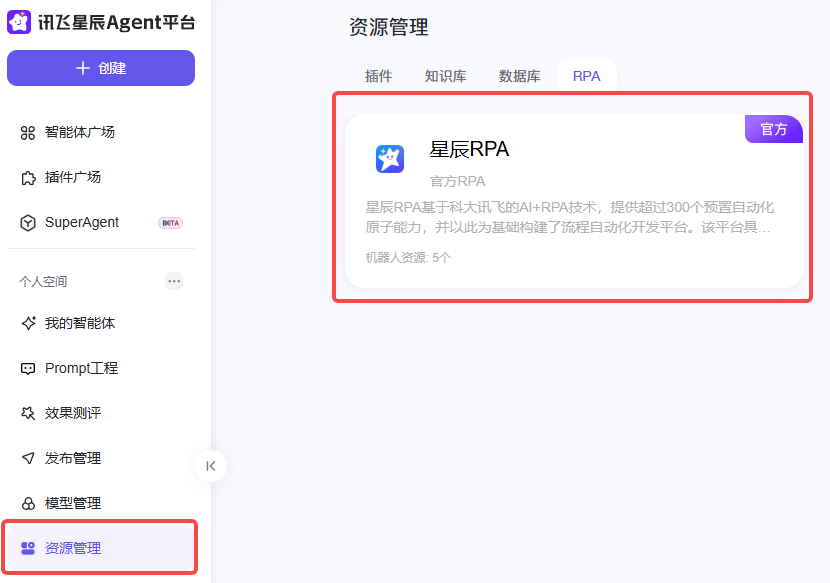Click the 智能体广场 sidebar icon
Viewport: 830px width, 583px height.
click(28, 132)
